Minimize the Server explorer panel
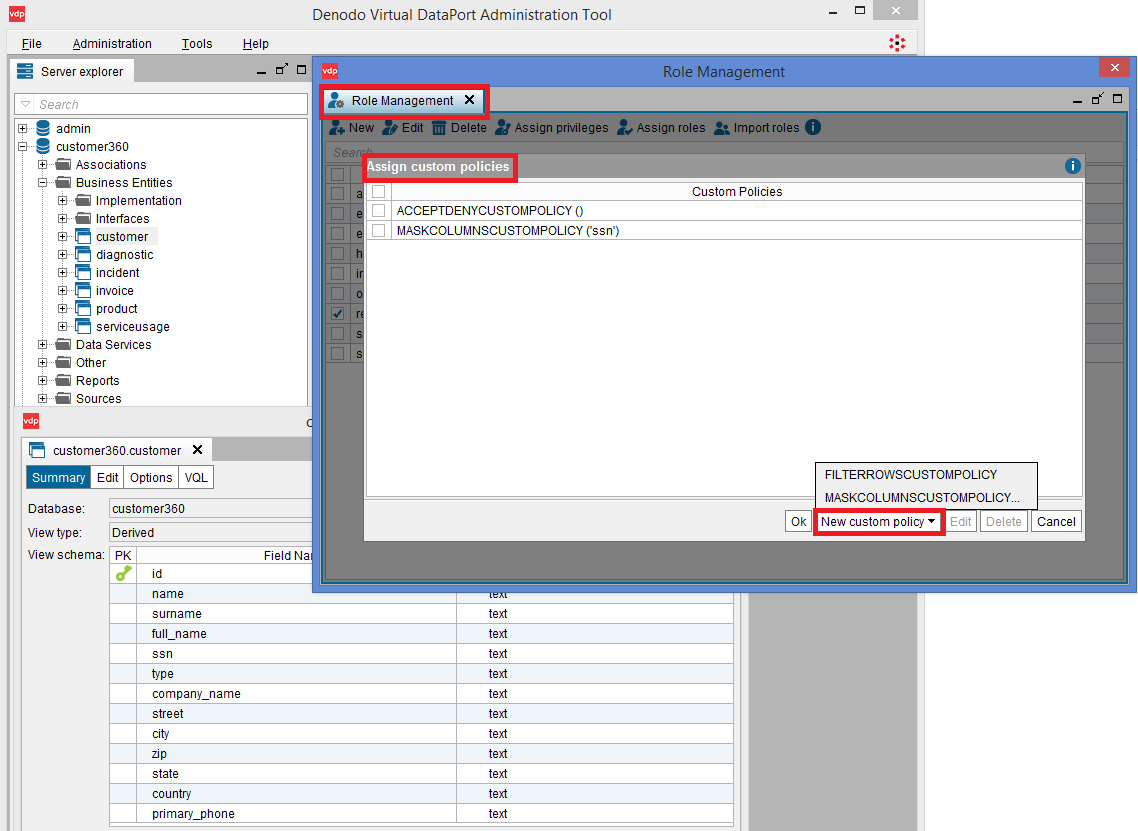Image resolution: width=1138 pixels, height=831 pixels. tap(261, 72)
